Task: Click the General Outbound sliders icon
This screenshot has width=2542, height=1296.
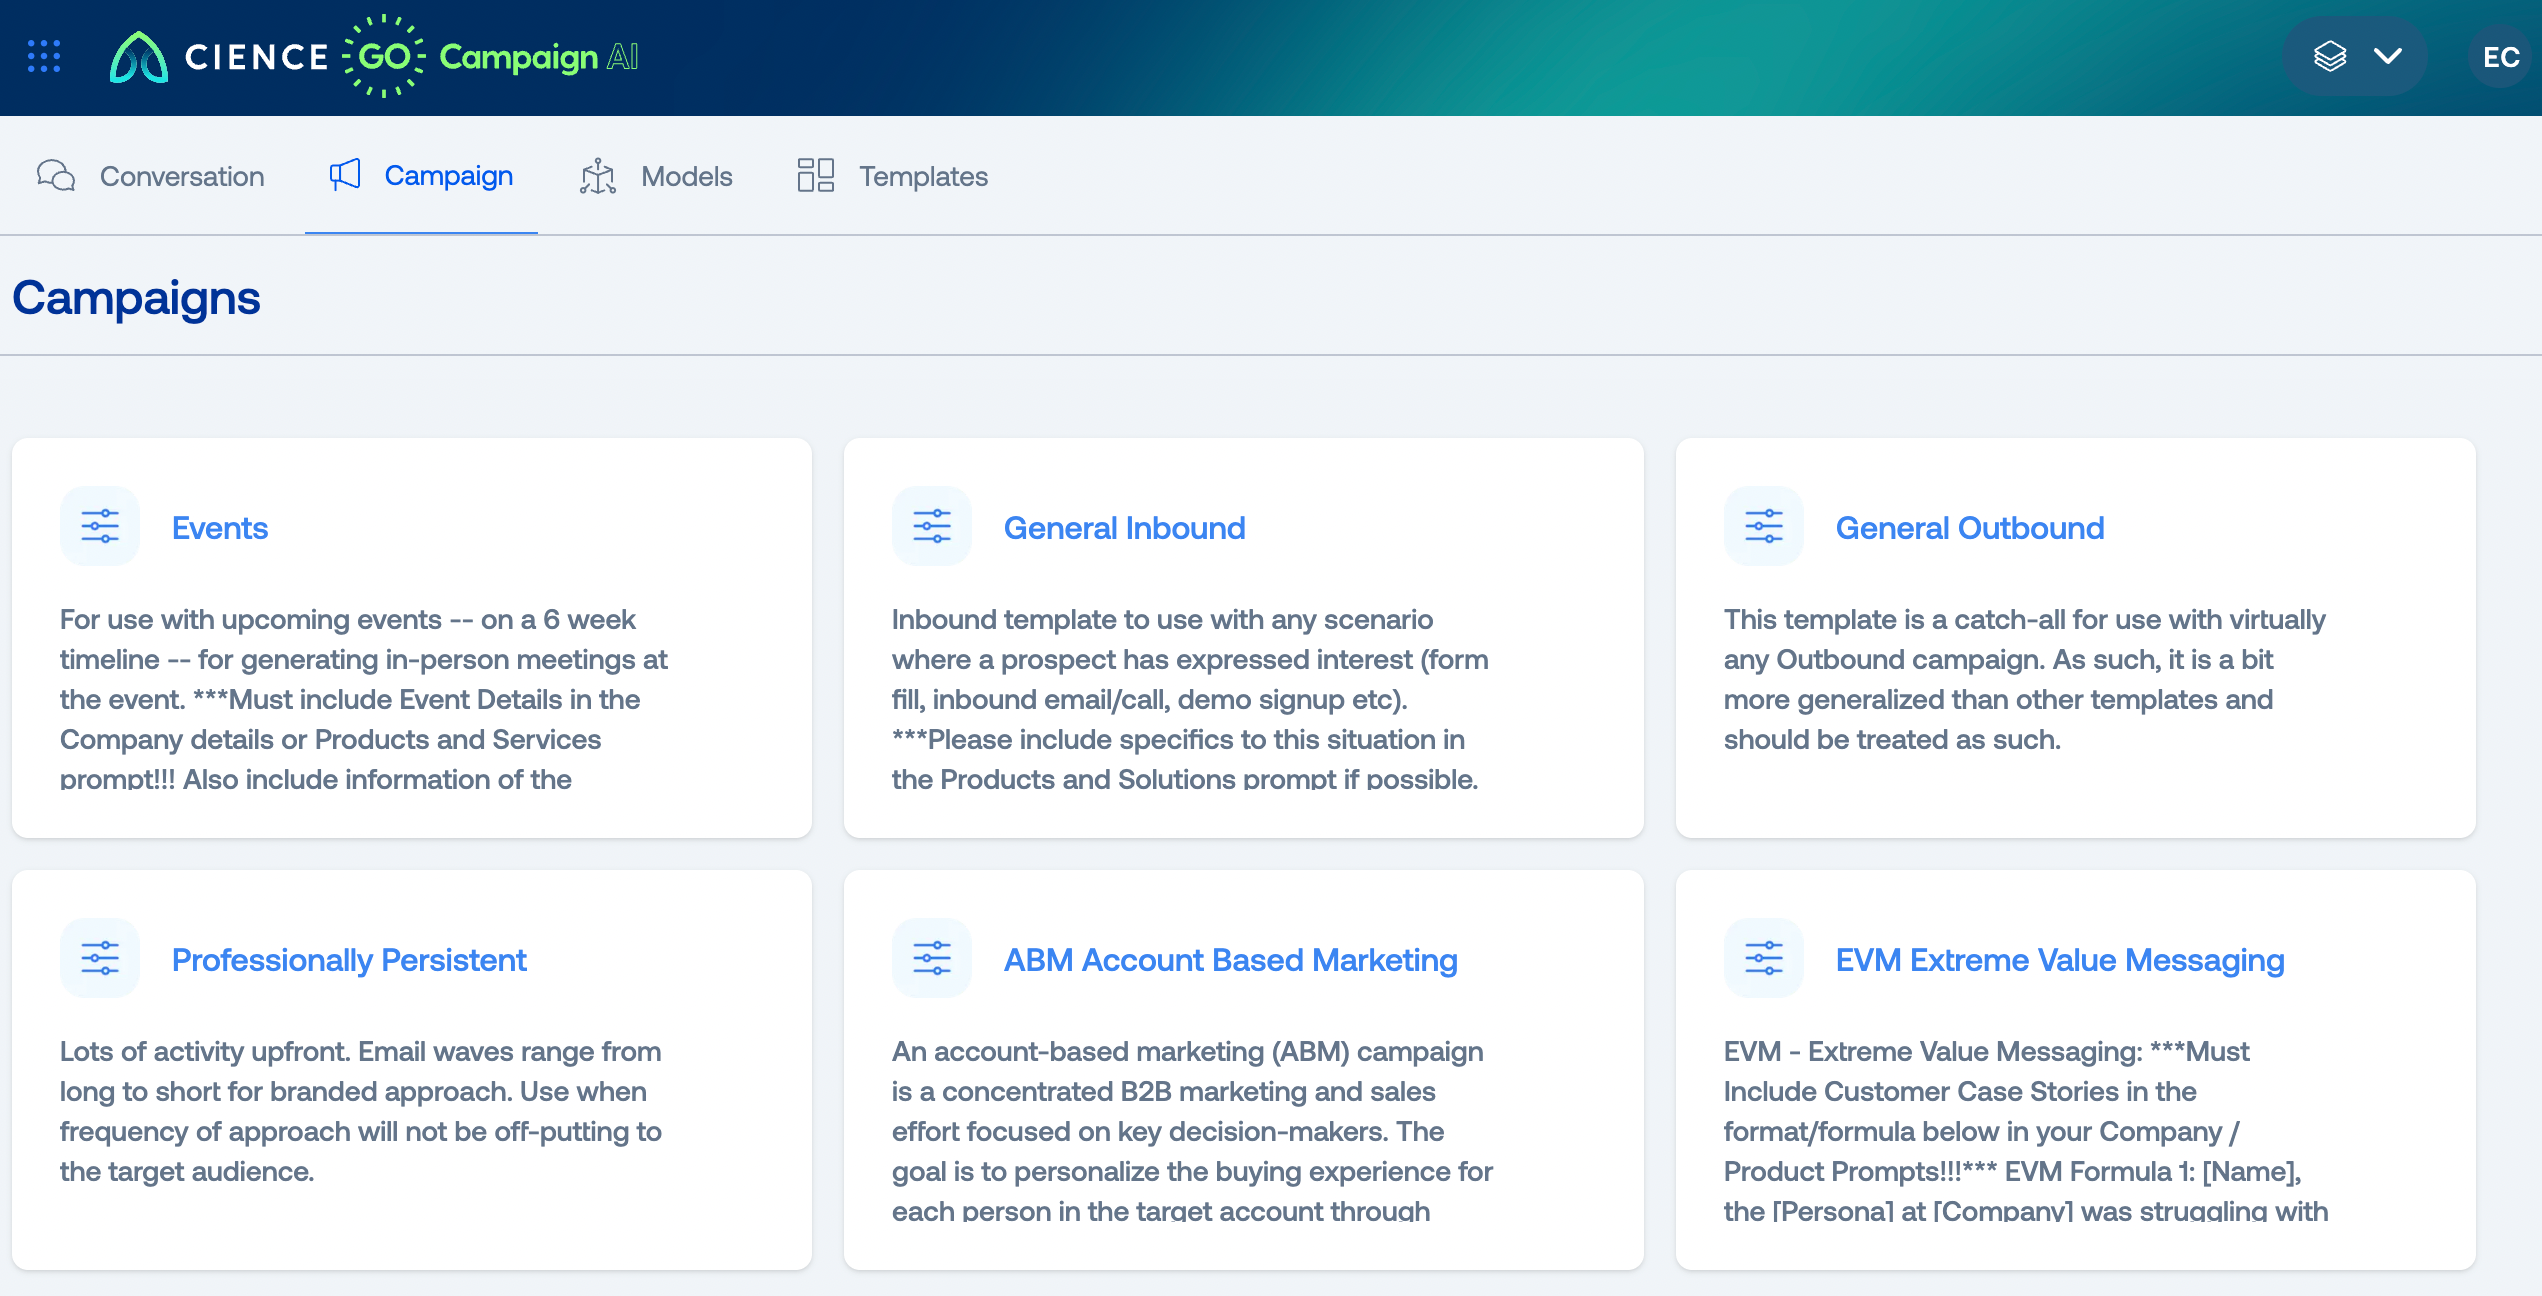Action: 1763,525
